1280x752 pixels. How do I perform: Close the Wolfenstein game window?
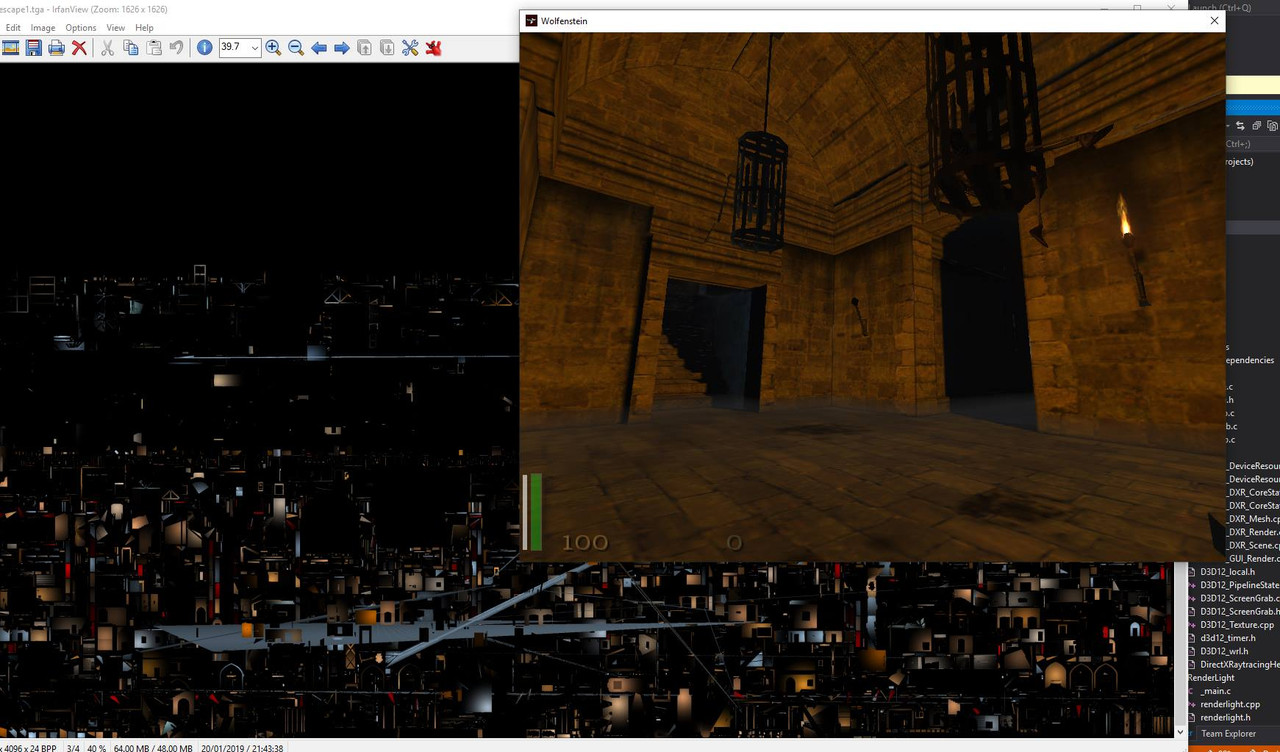(x=1214, y=21)
